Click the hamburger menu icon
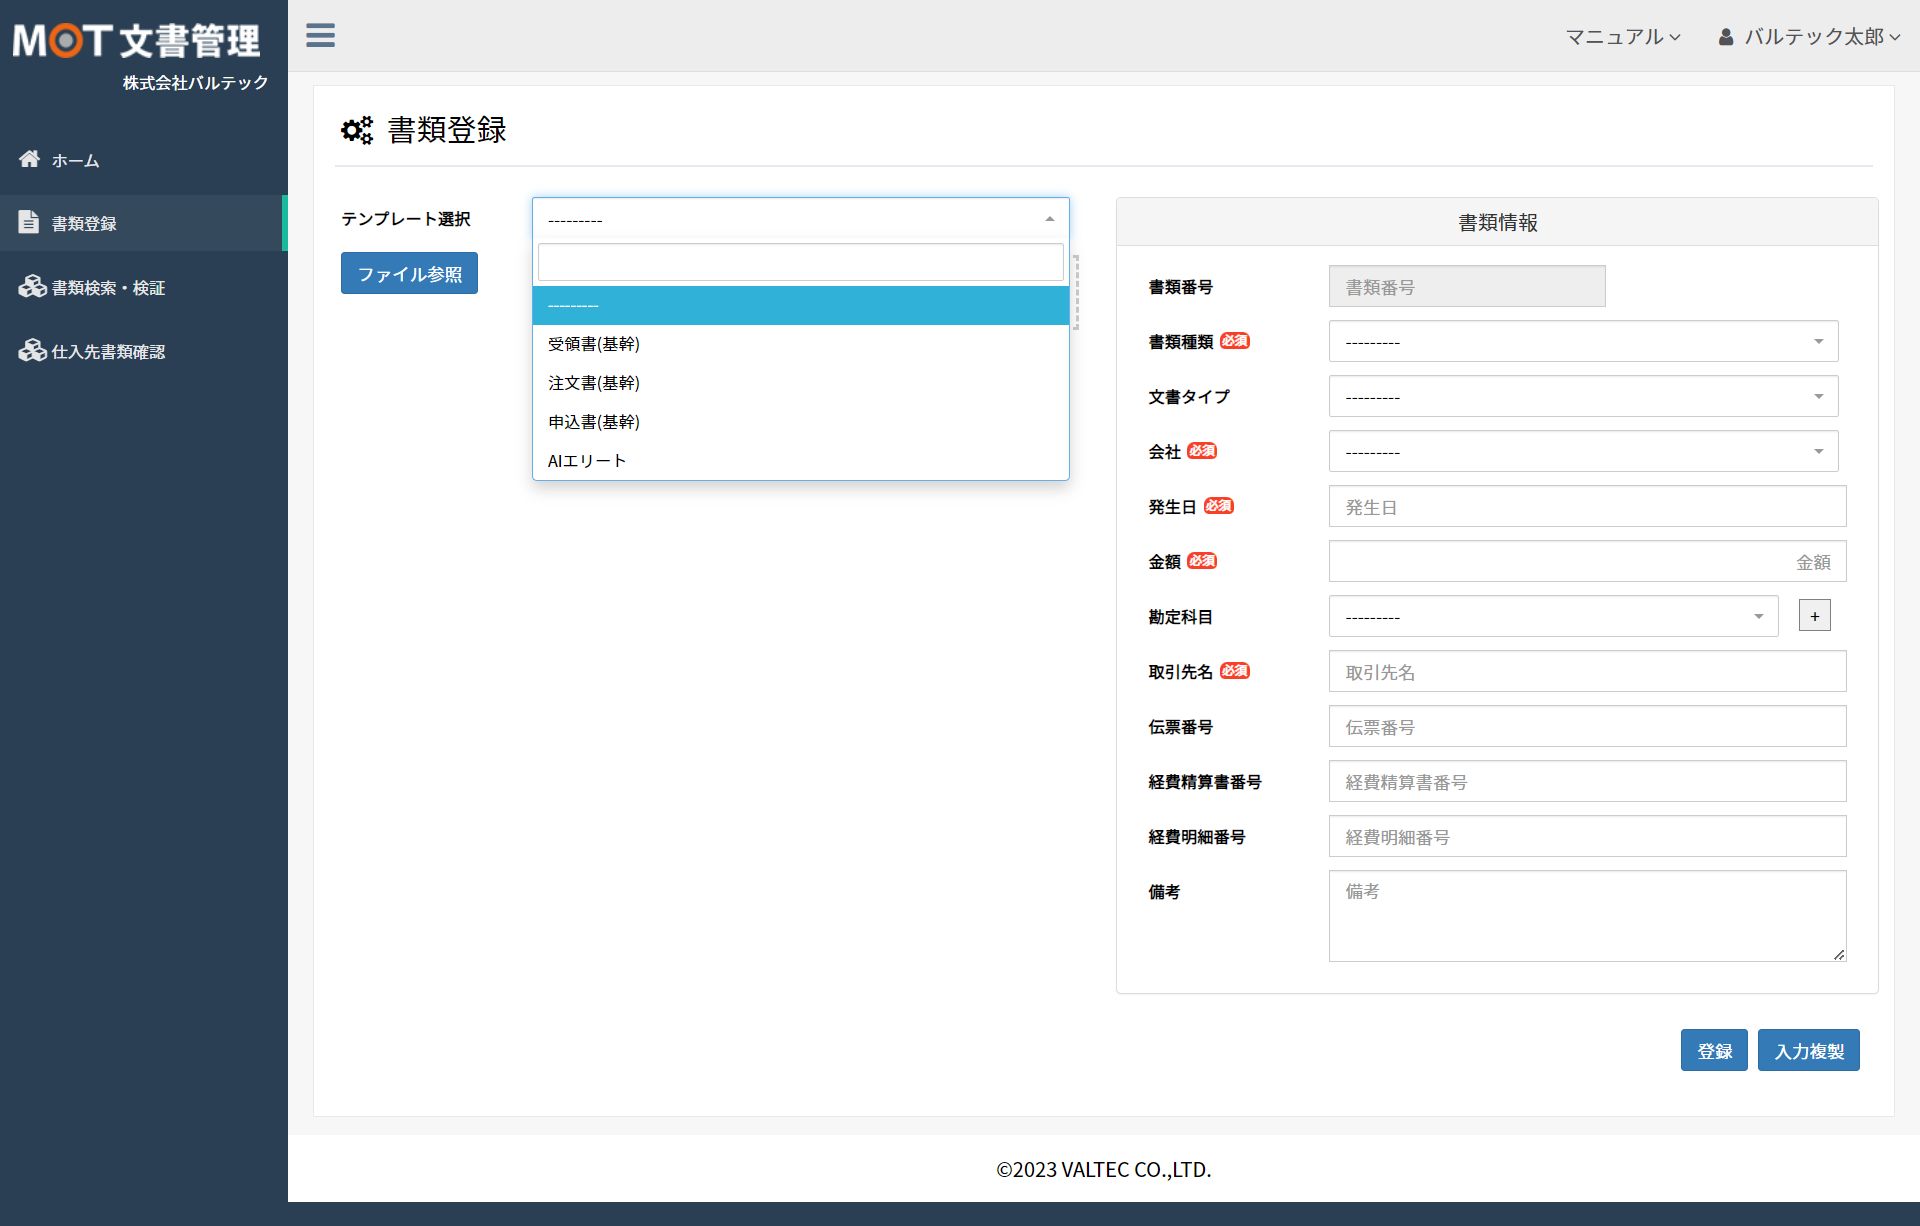This screenshot has height=1226, width=1920. pos(320,36)
